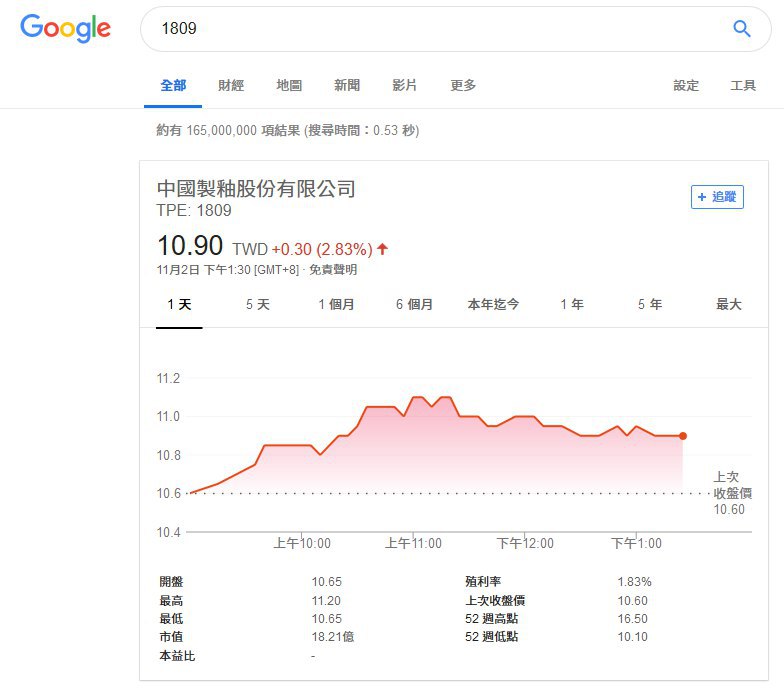Click the 最高 value 11.20

tap(326, 600)
